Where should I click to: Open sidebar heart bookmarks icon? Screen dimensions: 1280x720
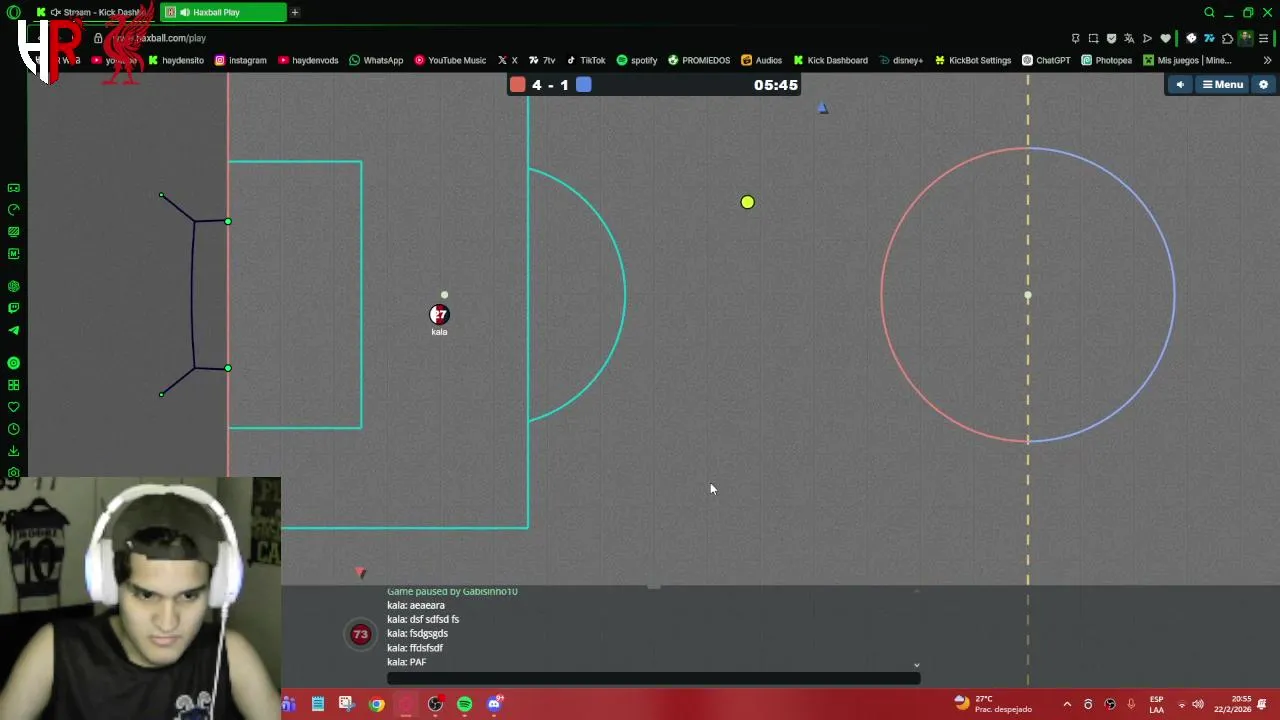tap(13, 407)
